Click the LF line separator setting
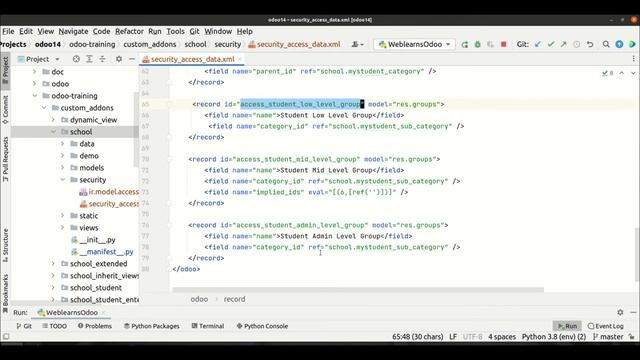 tap(453, 337)
